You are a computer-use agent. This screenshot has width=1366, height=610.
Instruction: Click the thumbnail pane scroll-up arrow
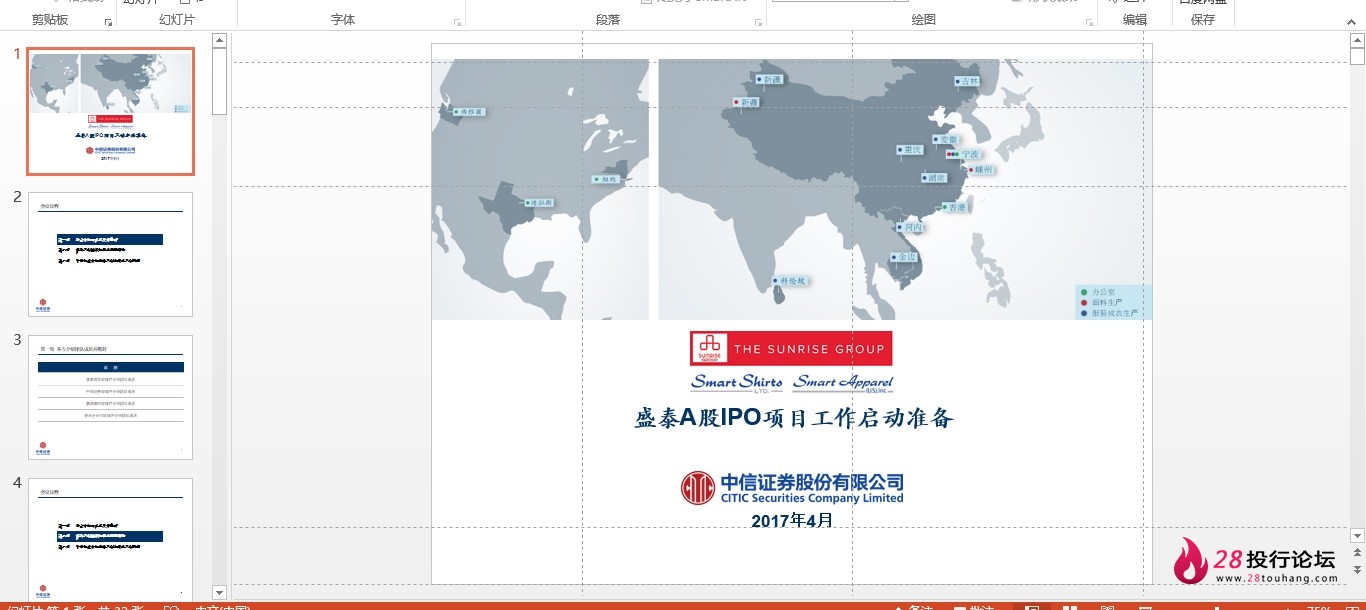[220, 41]
